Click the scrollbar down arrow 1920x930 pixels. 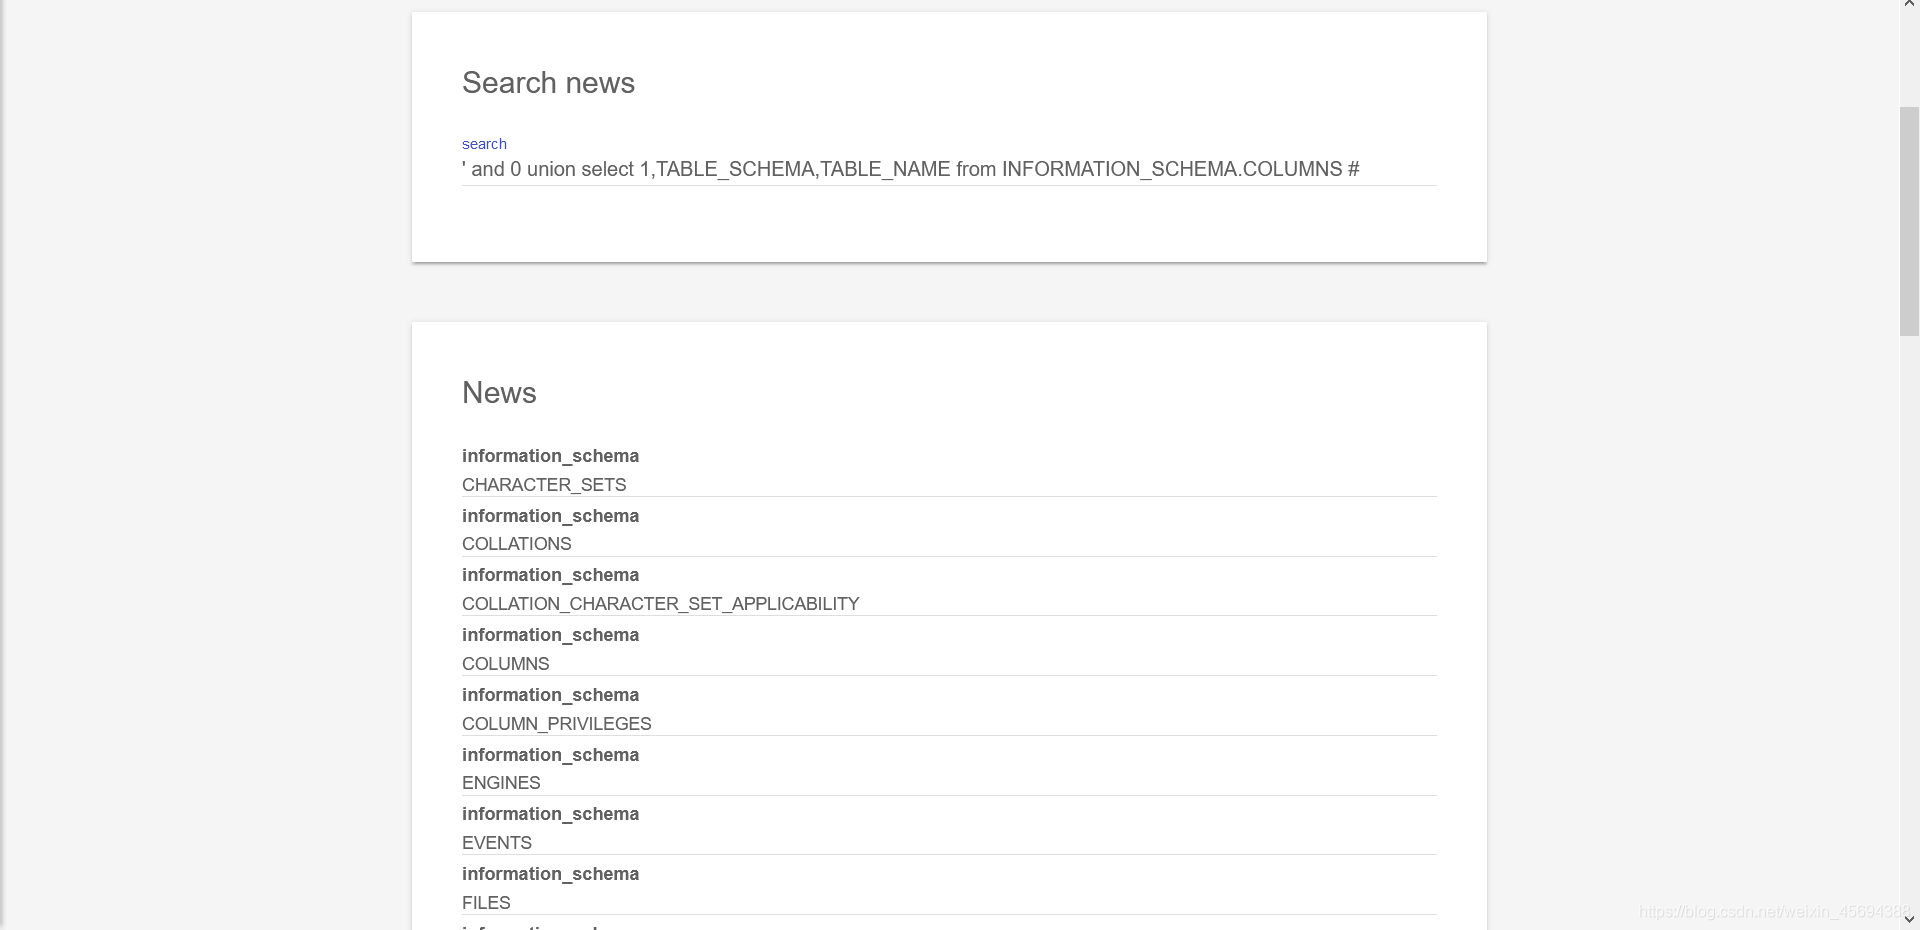pyautogui.click(x=1909, y=919)
